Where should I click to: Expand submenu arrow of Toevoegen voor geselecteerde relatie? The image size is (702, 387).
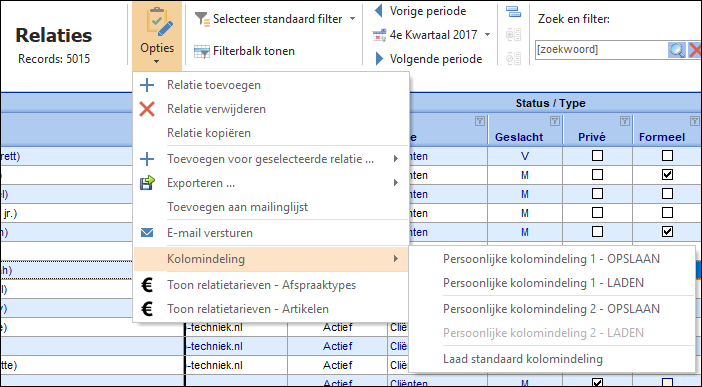tap(396, 159)
